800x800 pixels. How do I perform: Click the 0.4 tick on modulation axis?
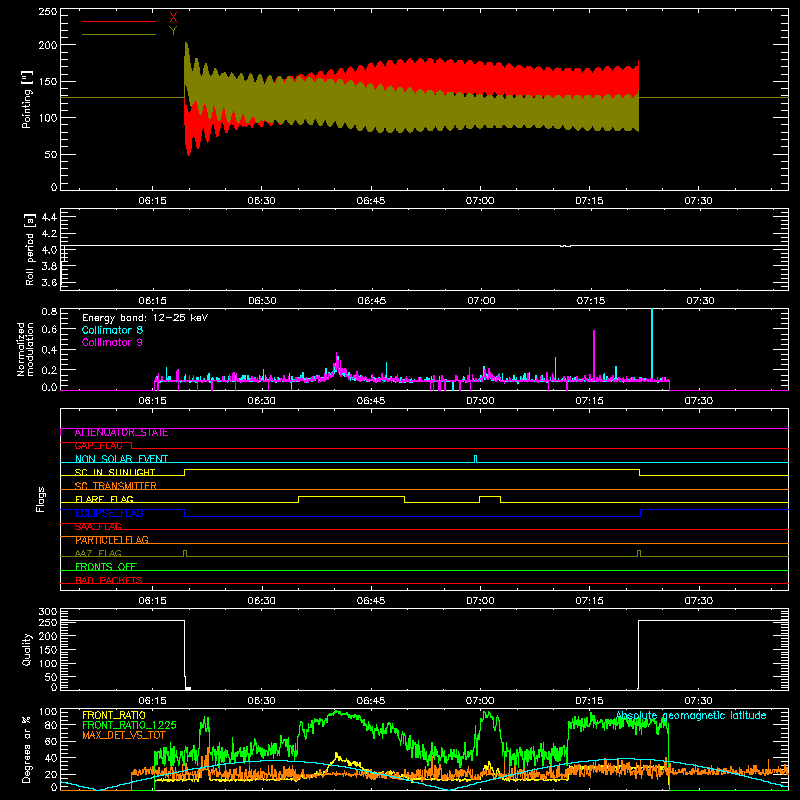(x=49, y=350)
